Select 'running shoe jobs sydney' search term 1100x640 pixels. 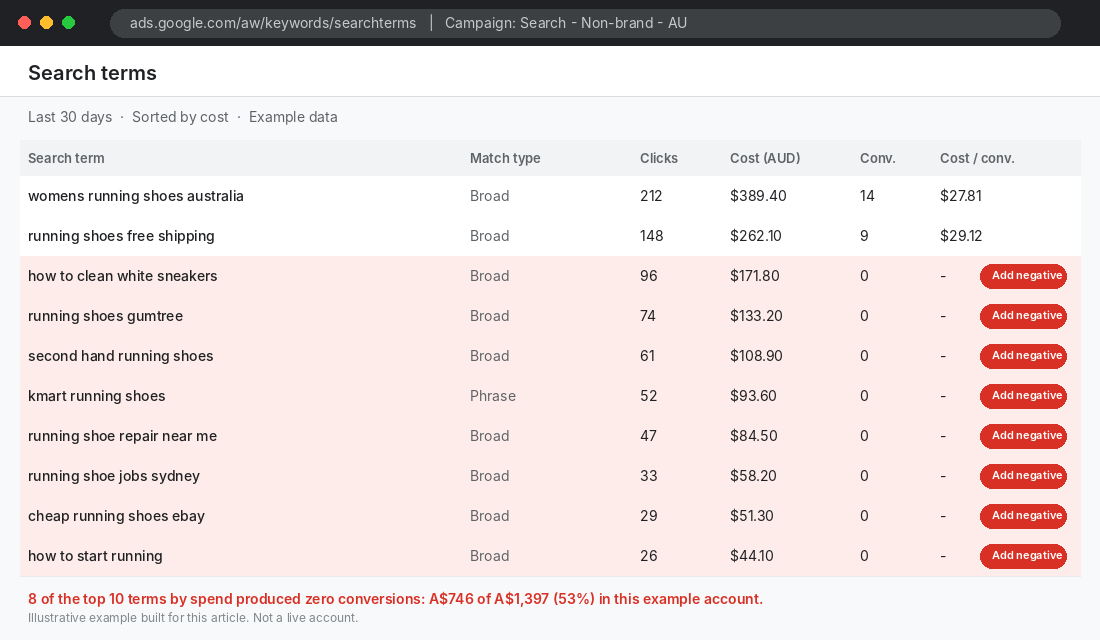point(114,476)
